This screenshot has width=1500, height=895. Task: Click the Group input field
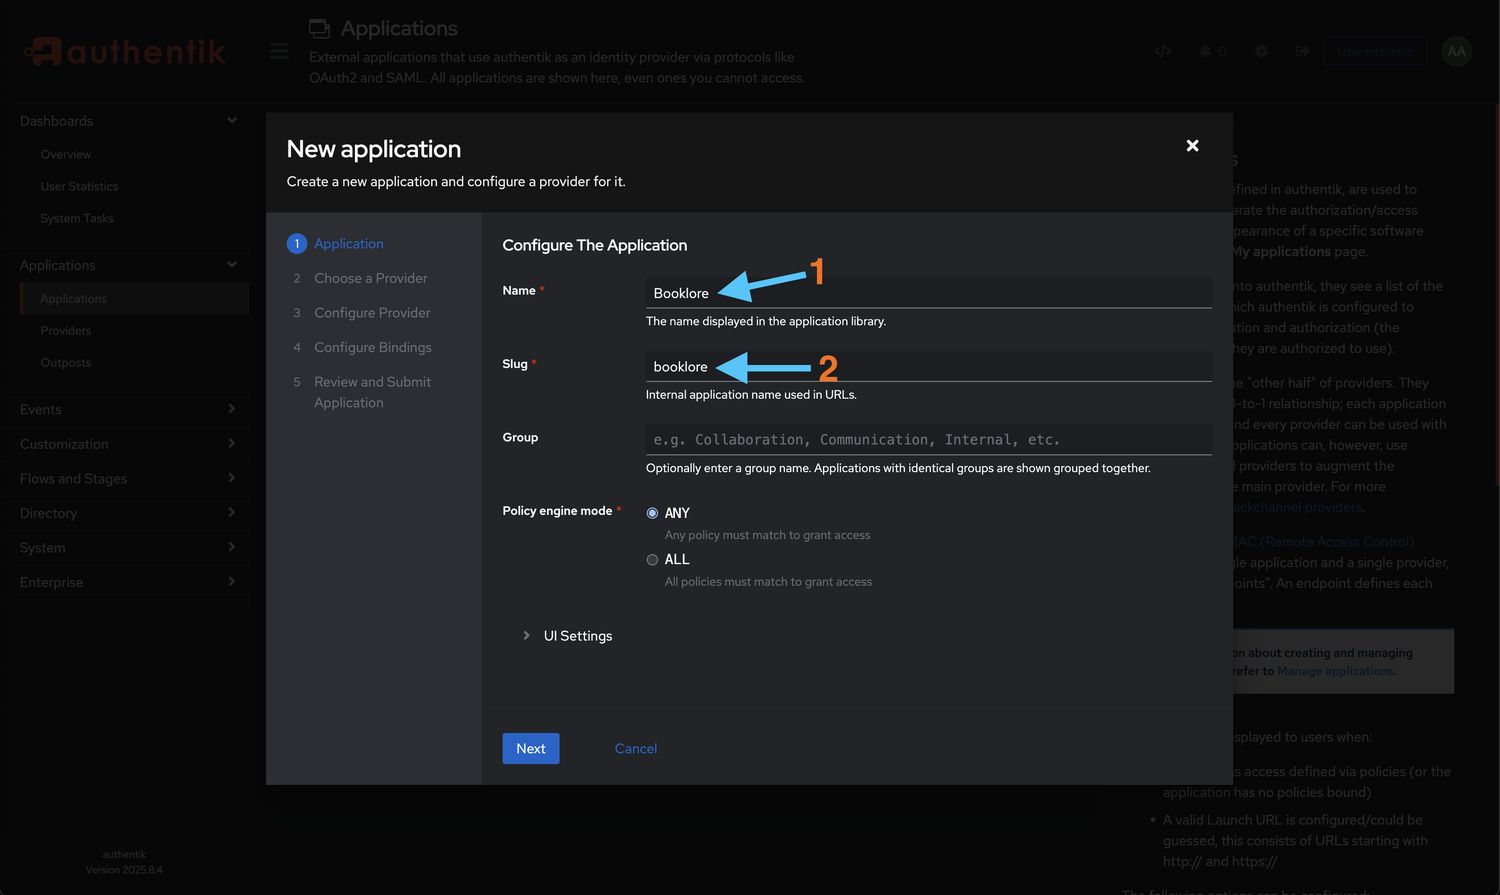[928, 439]
